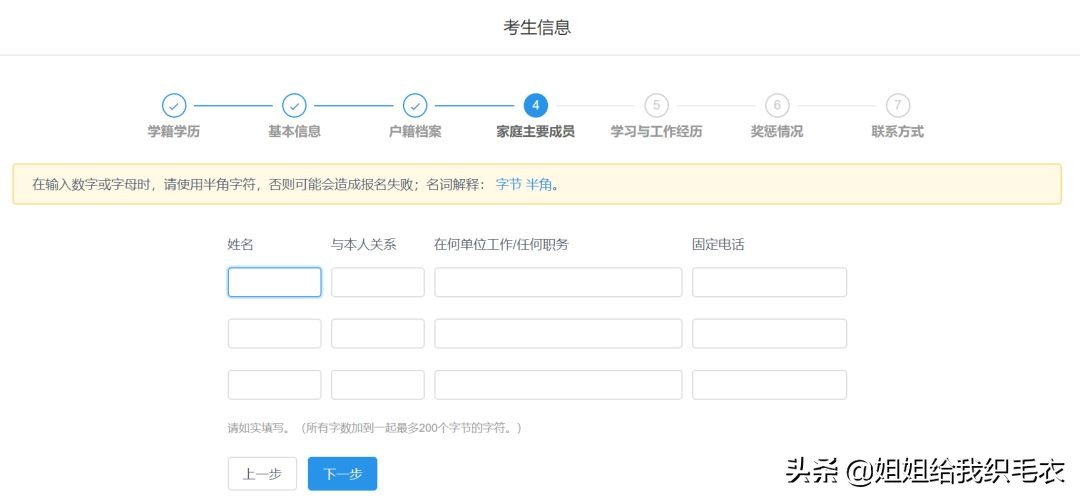Image resolution: width=1080 pixels, height=500 pixels.
Task: Select the active step 4 circle
Action: coord(536,105)
